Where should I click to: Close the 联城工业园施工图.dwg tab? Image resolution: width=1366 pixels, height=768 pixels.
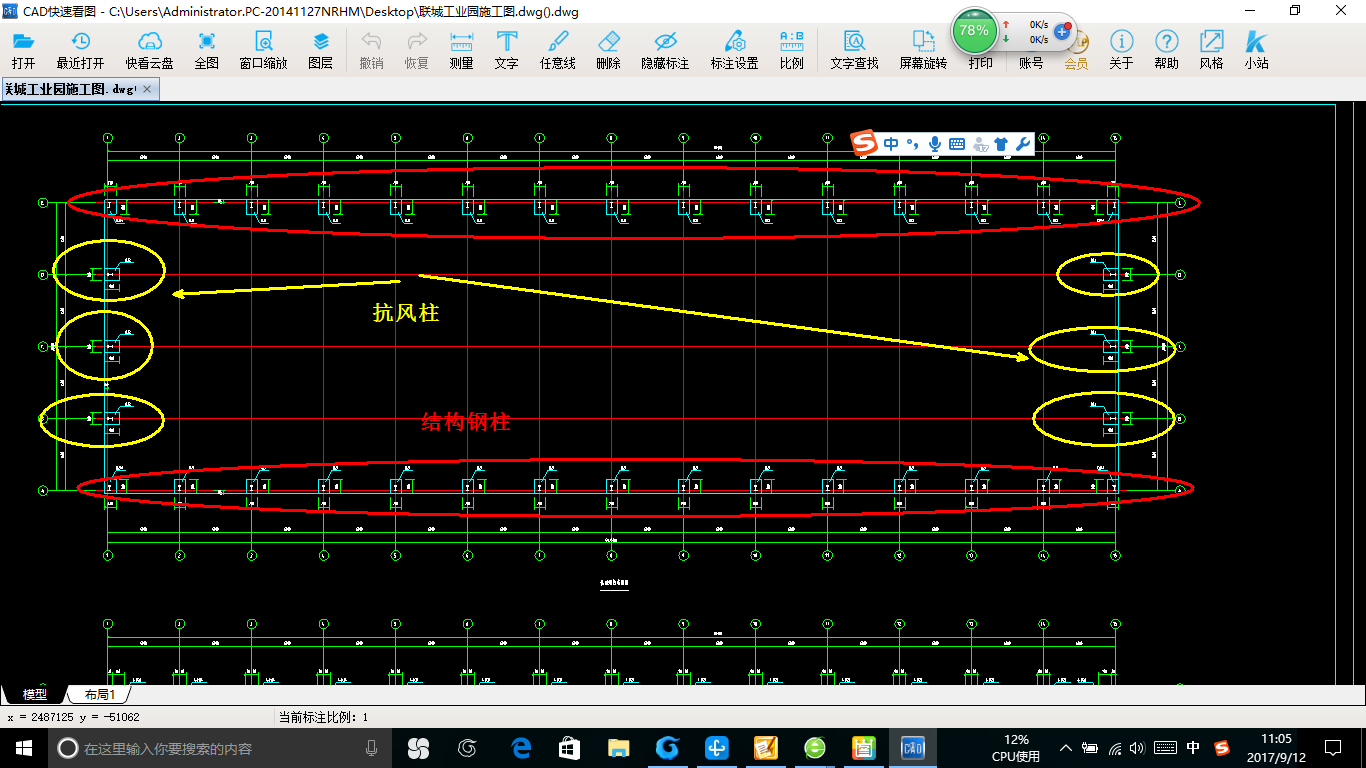147,90
